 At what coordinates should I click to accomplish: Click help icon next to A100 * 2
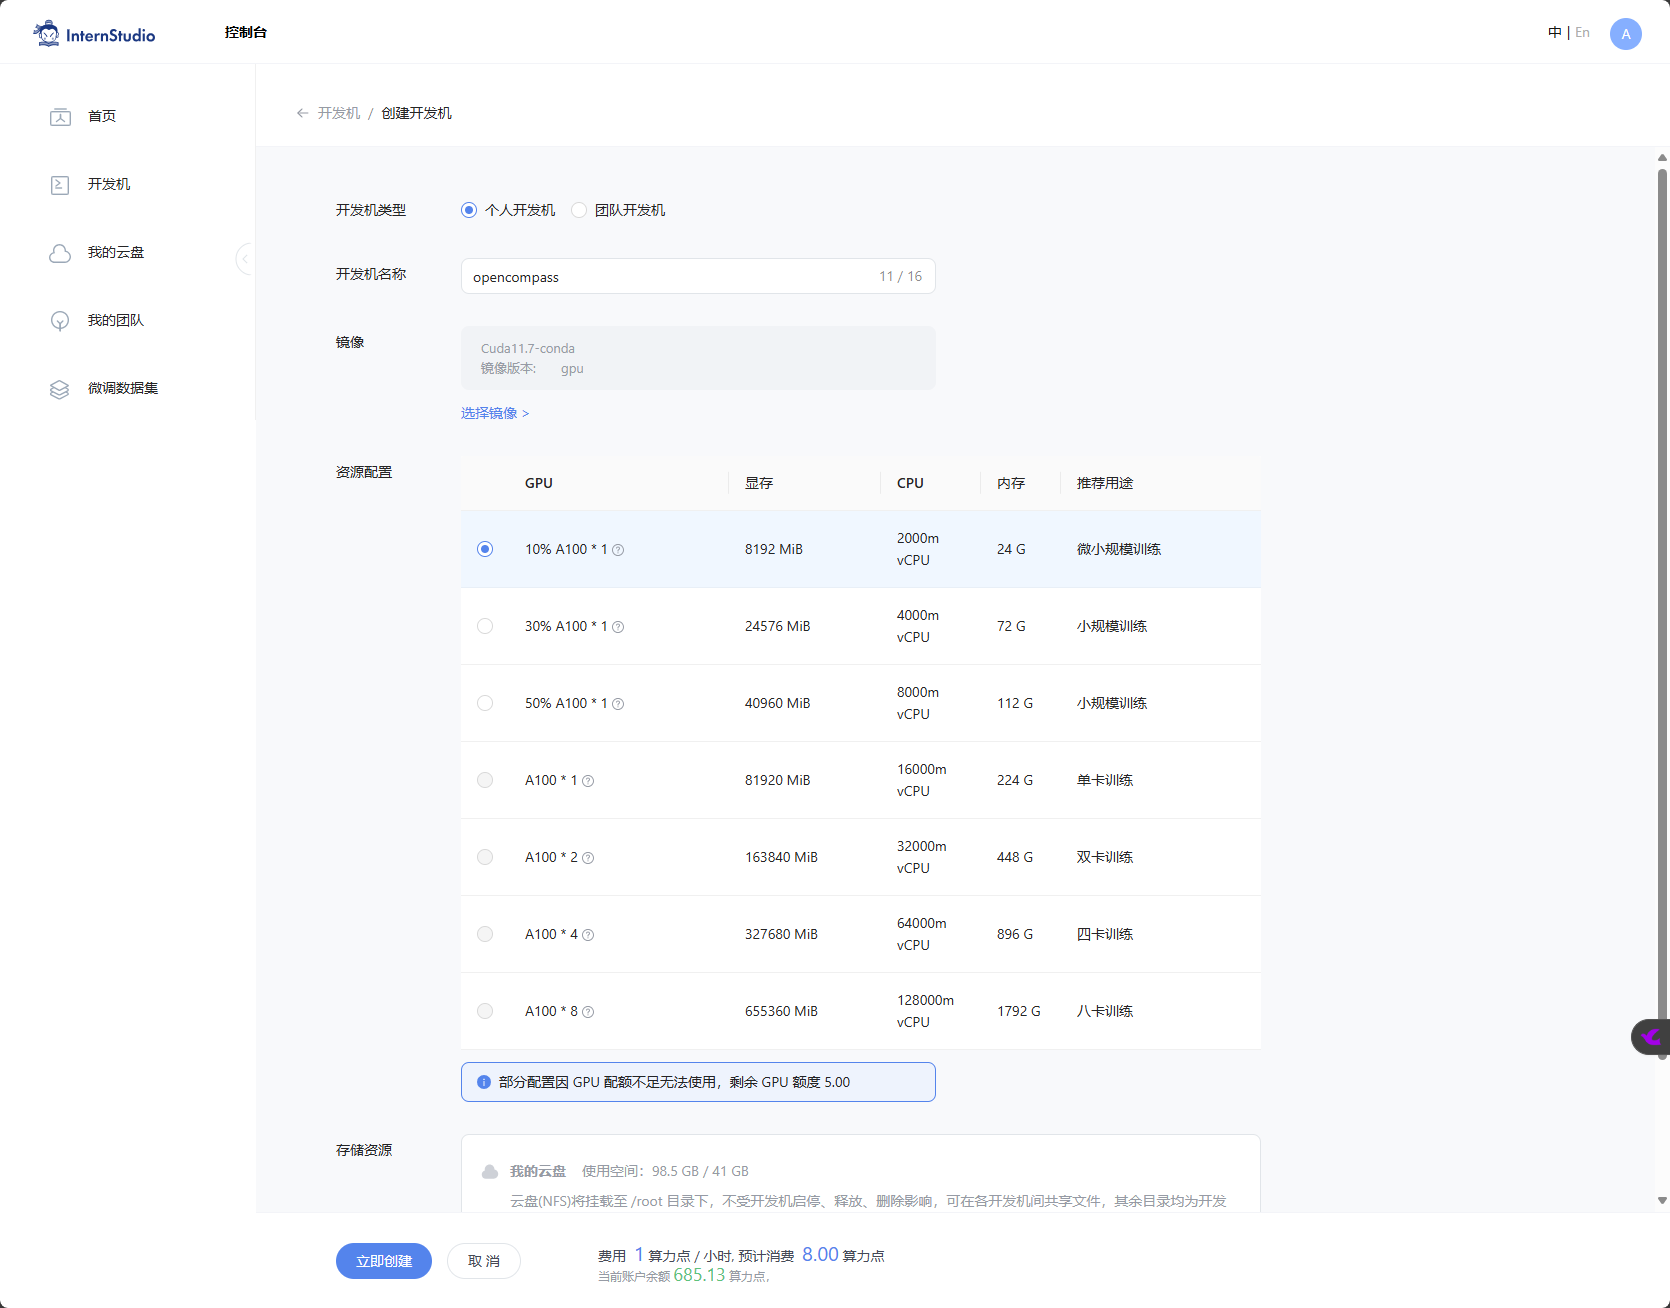point(588,858)
